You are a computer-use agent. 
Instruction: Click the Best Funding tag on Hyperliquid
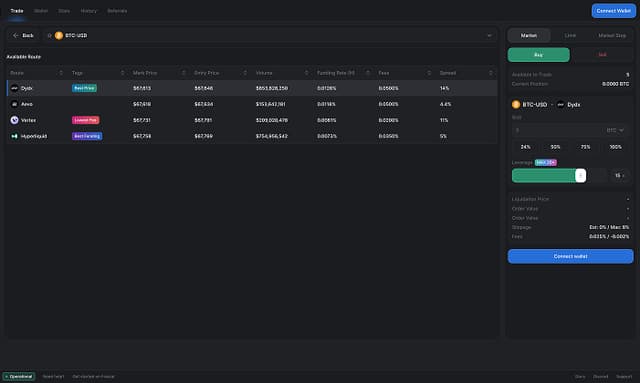coord(87,136)
